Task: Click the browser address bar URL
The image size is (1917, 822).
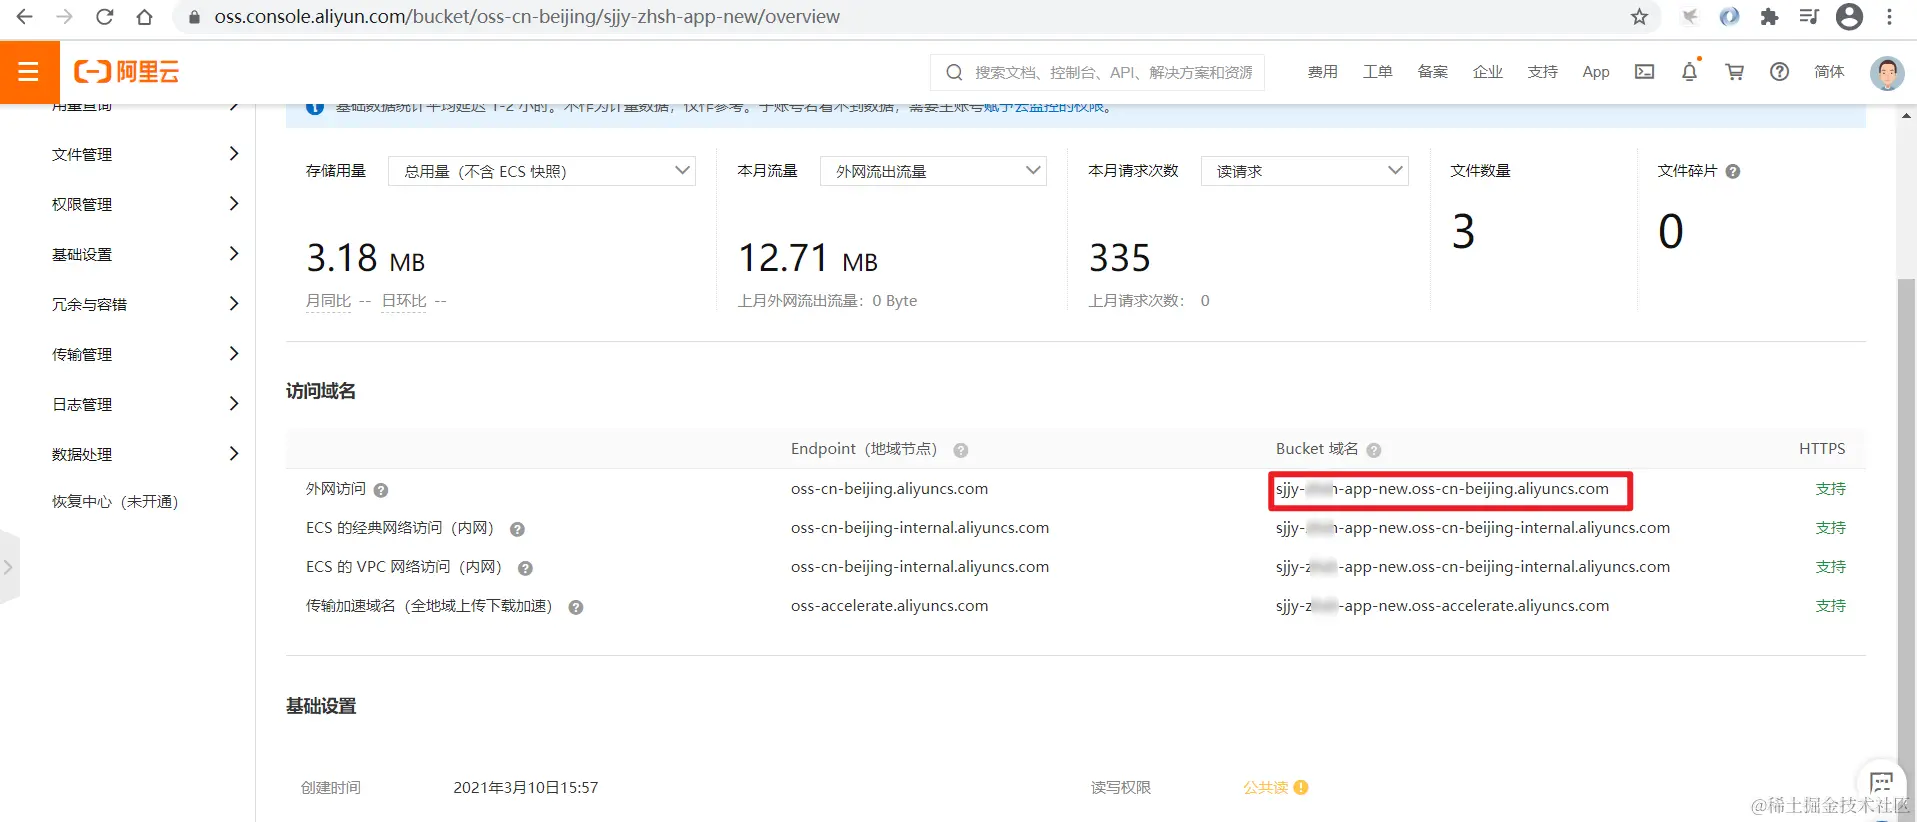Action: coord(527,17)
